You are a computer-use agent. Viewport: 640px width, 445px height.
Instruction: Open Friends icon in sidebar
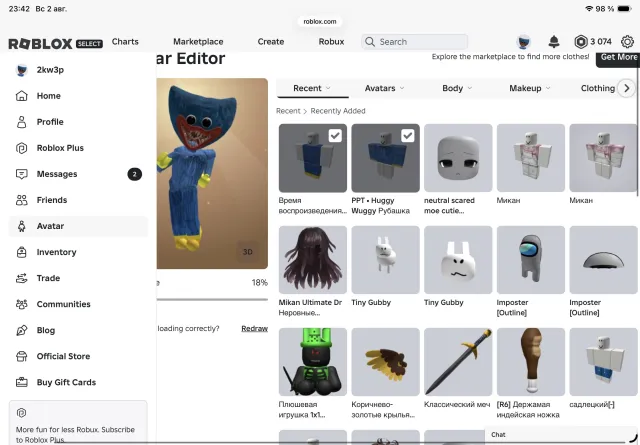(22, 200)
